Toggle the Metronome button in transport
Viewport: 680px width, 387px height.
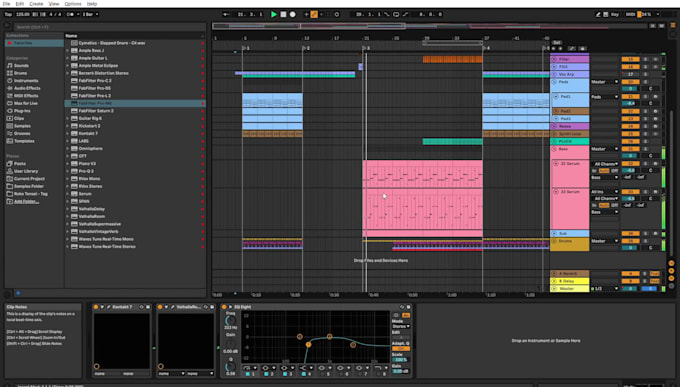(70, 14)
